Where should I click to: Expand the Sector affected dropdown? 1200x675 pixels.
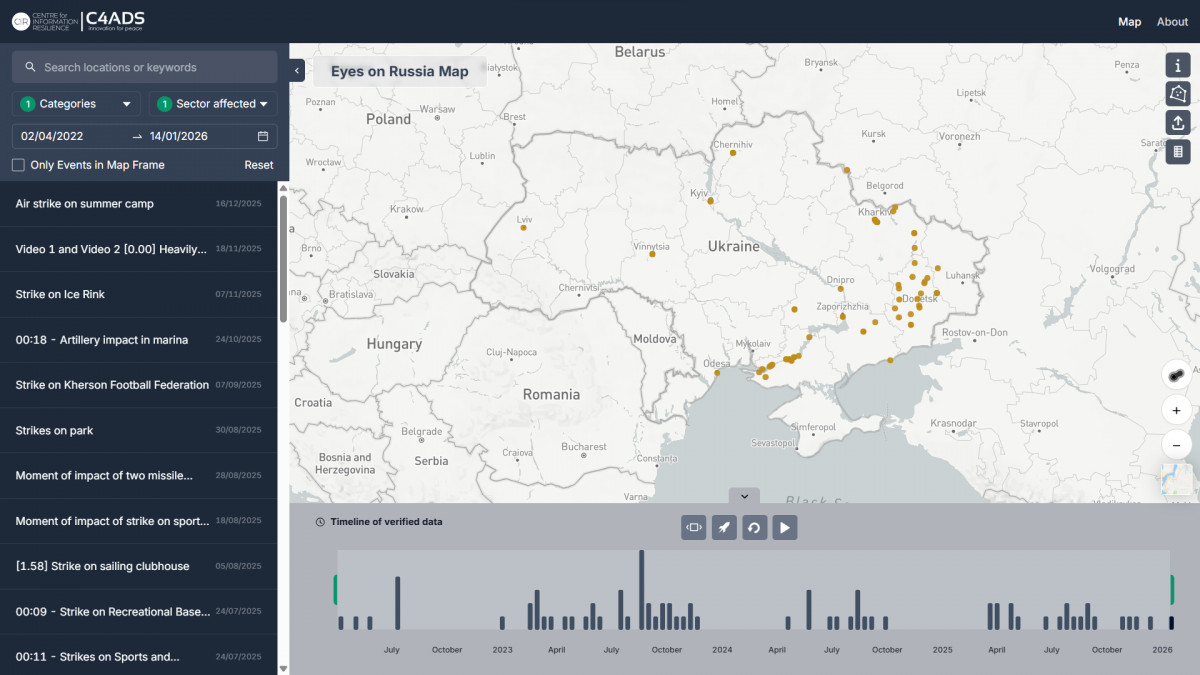tap(213, 104)
